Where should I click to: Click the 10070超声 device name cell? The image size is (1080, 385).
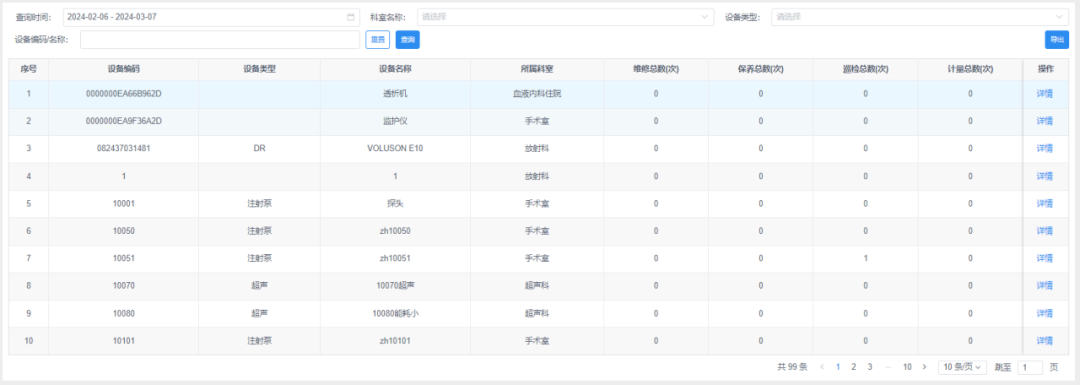[x=395, y=286]
